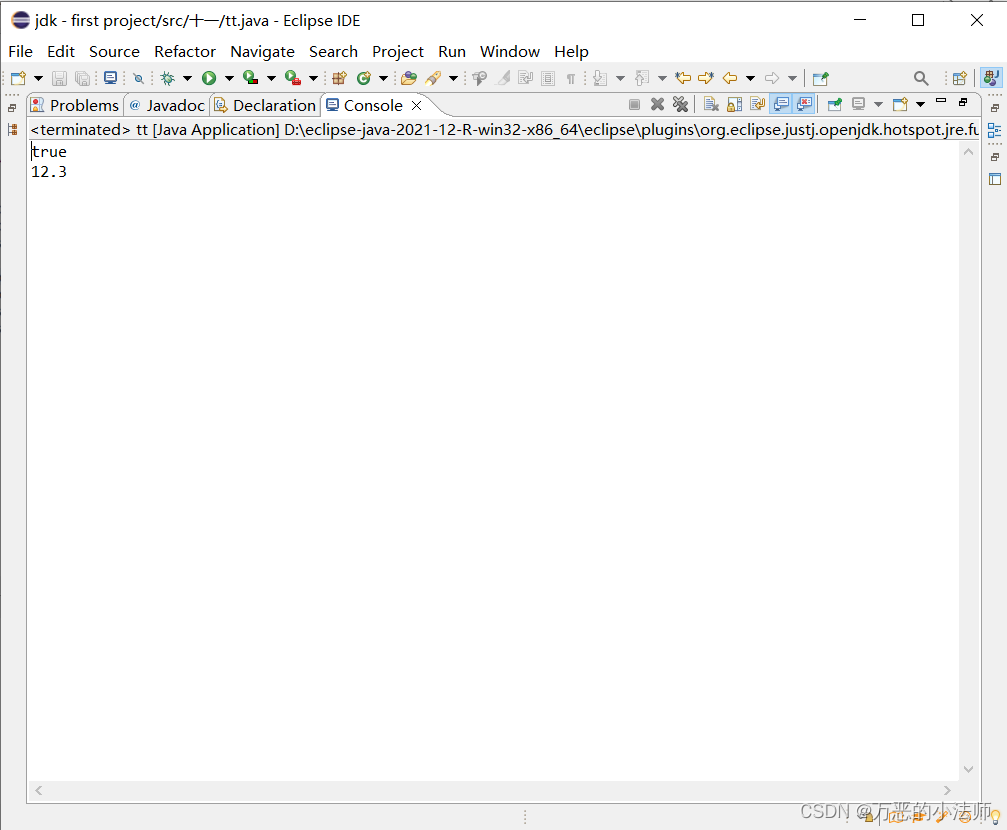Open the Display Selected Console dropdown

[879, 104]
